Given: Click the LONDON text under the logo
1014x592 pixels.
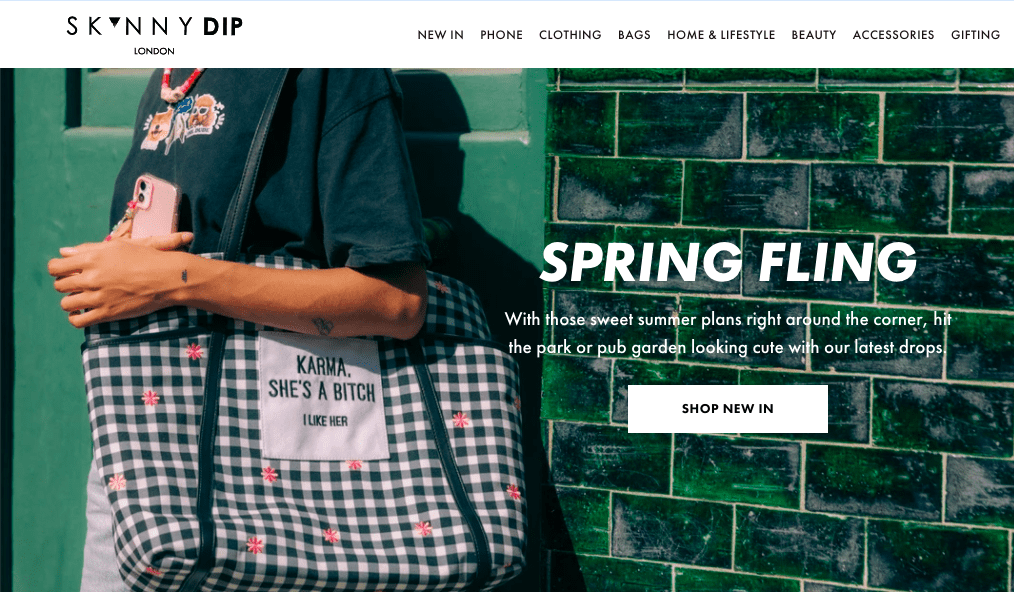Looking at the screenshot, I should pyautogui.click(x=154, y=51).
